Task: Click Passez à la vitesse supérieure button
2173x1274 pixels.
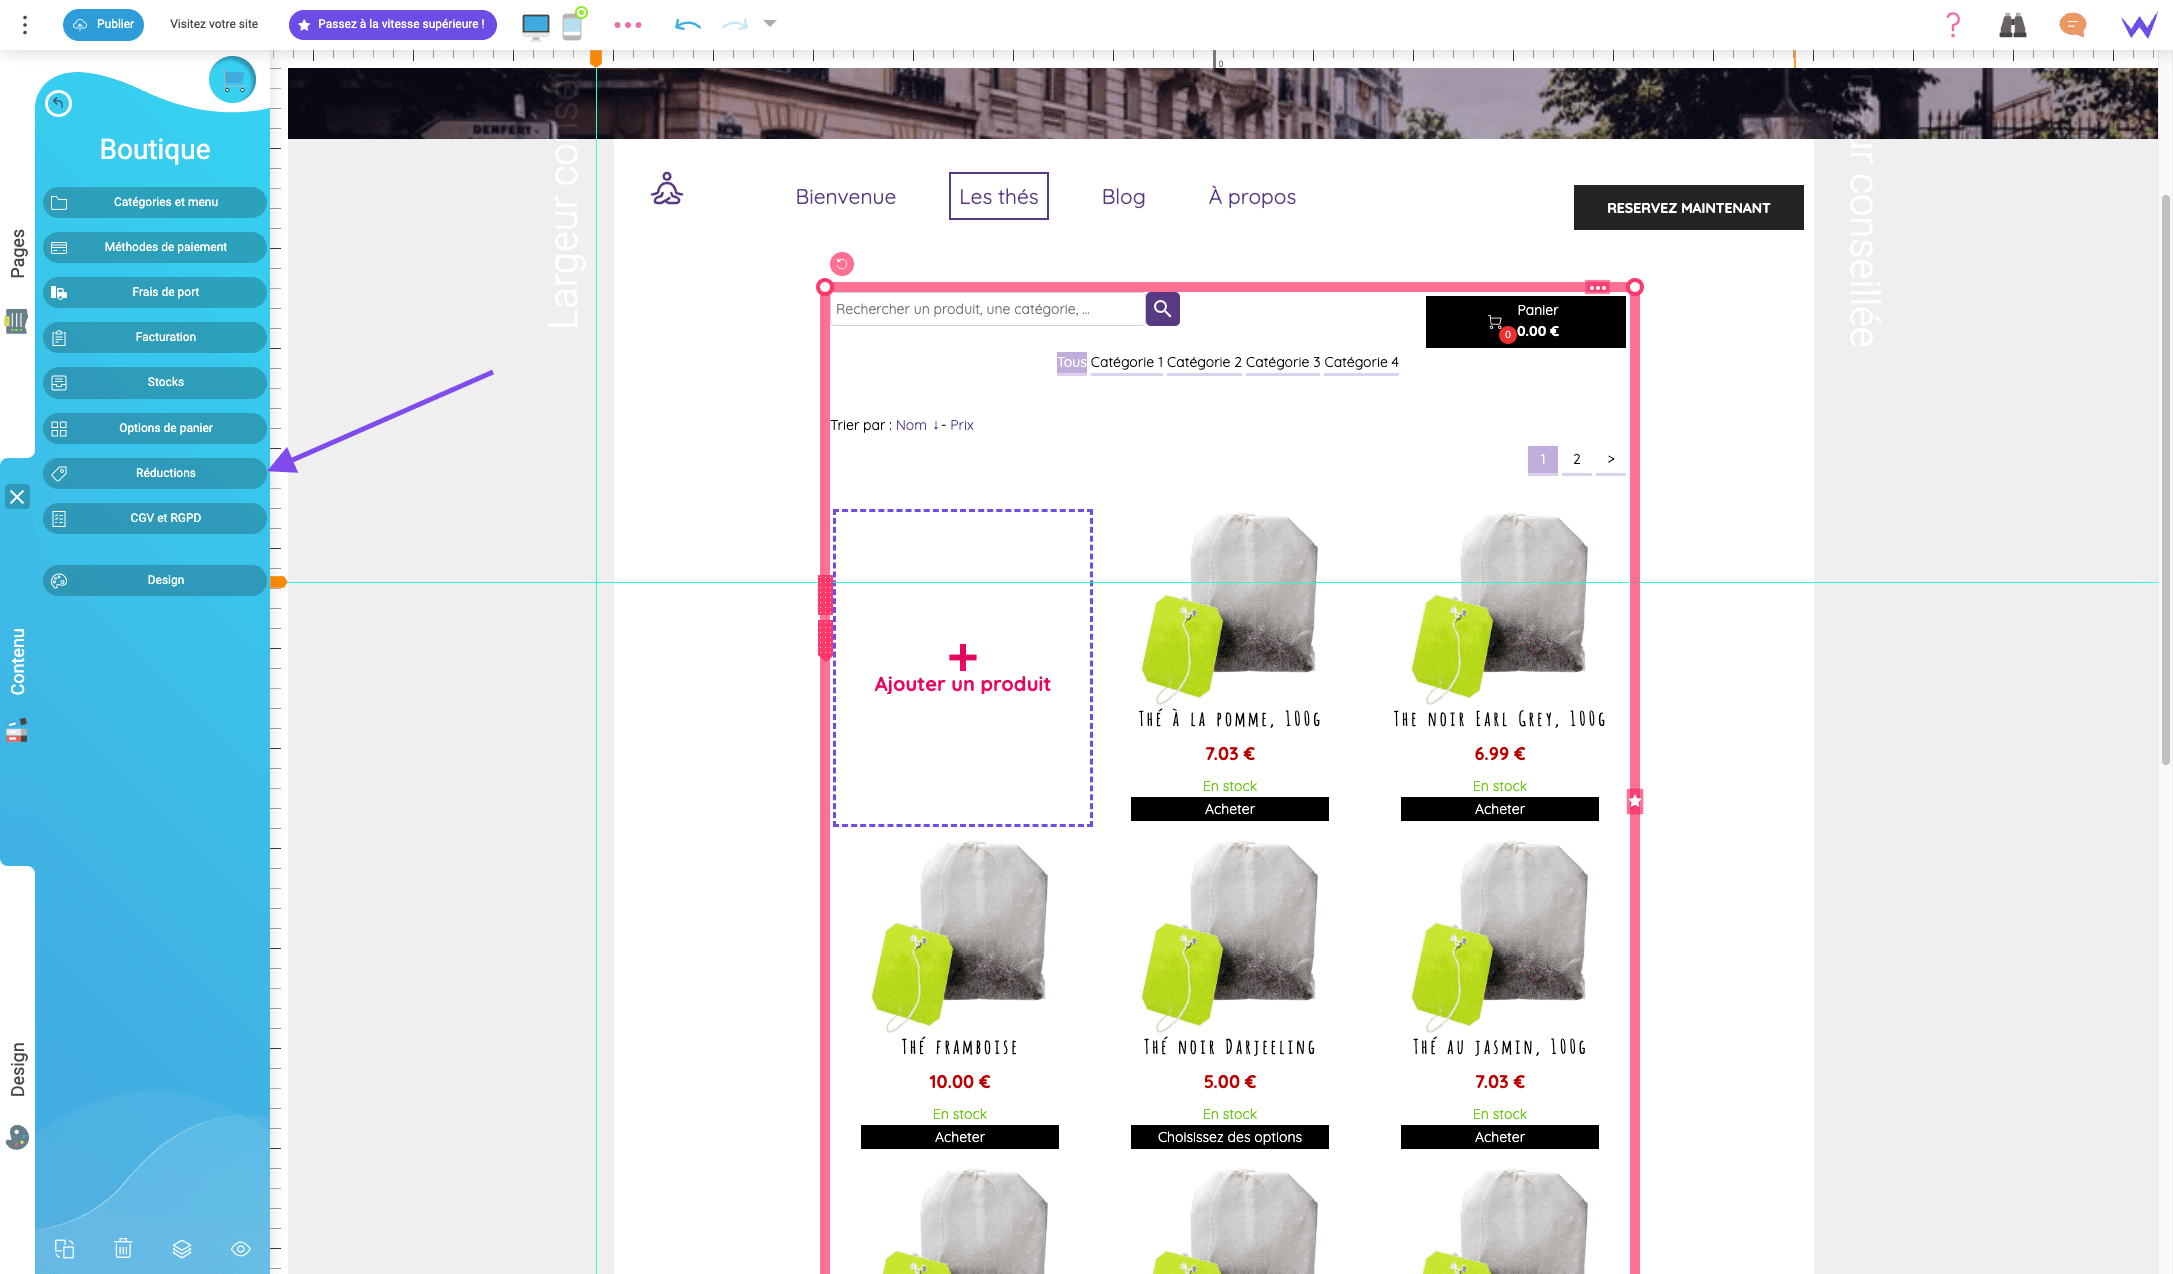Action: [393, 24]
